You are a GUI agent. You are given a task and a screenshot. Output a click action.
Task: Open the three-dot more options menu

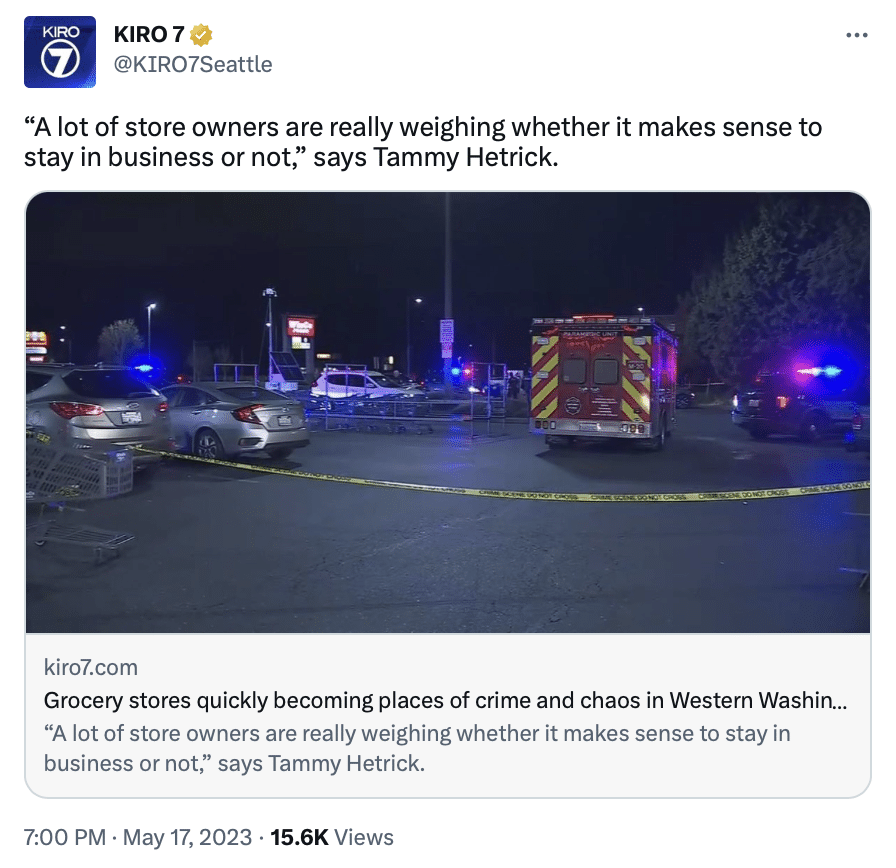(x=857, y=35)
